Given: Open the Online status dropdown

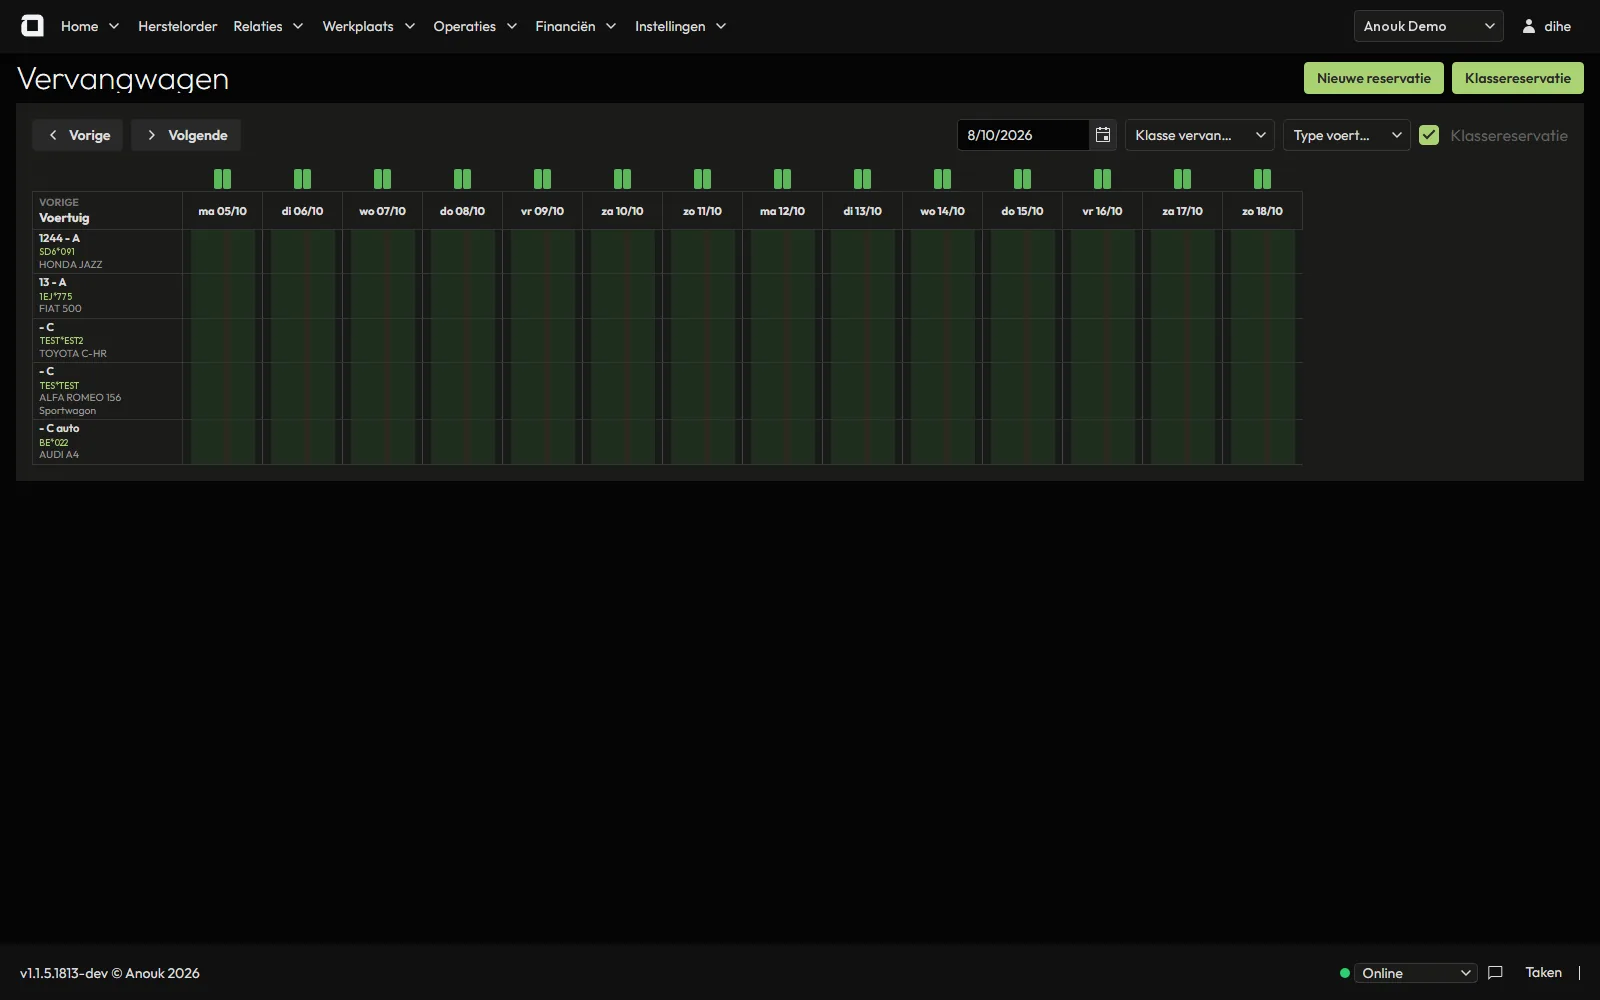Looking at the screenshot, I should 1415,973.
